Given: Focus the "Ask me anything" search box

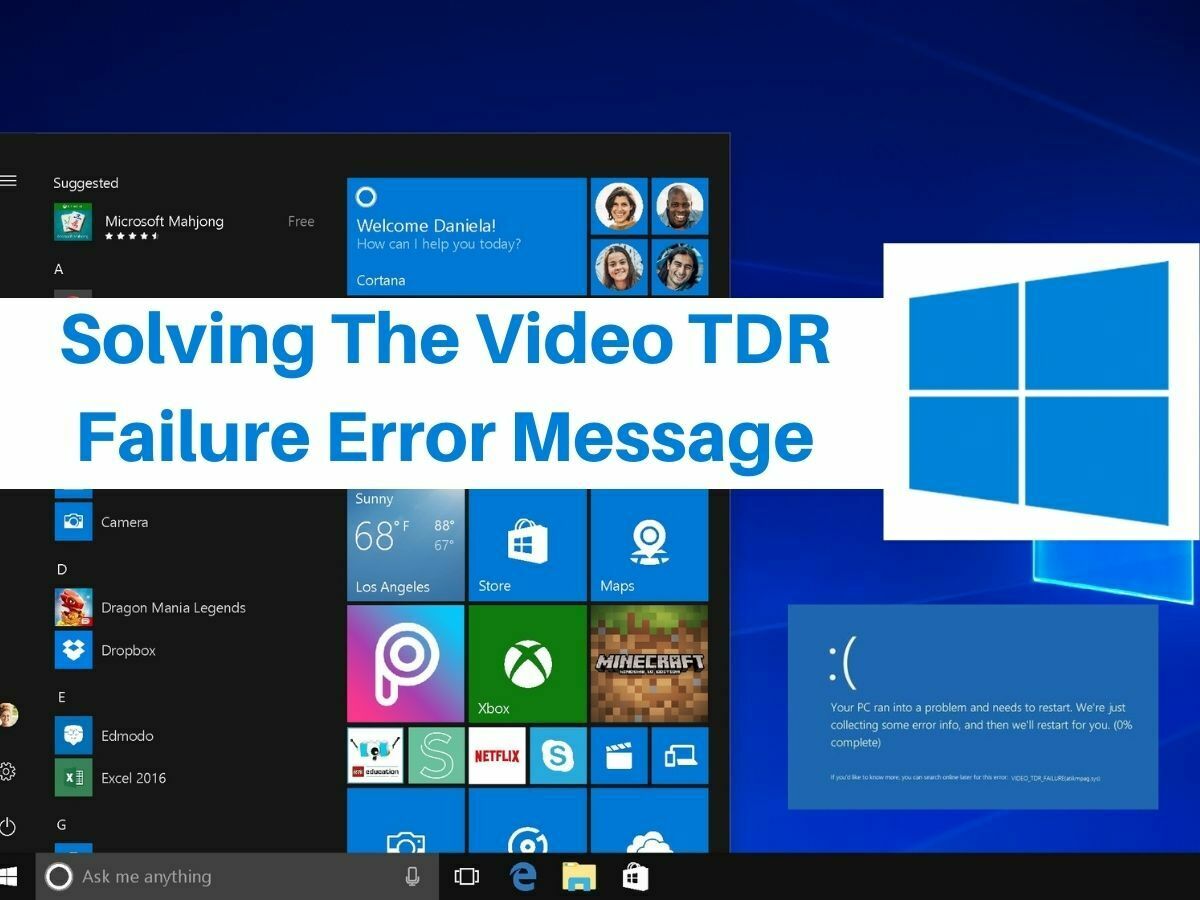Looking at the screenshot, I should (x=237, y=877).
